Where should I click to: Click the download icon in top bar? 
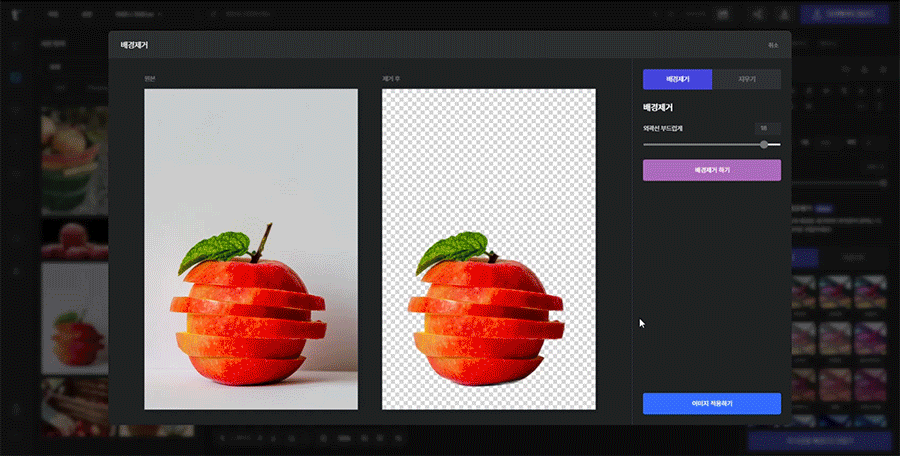[x=785, y=15]
